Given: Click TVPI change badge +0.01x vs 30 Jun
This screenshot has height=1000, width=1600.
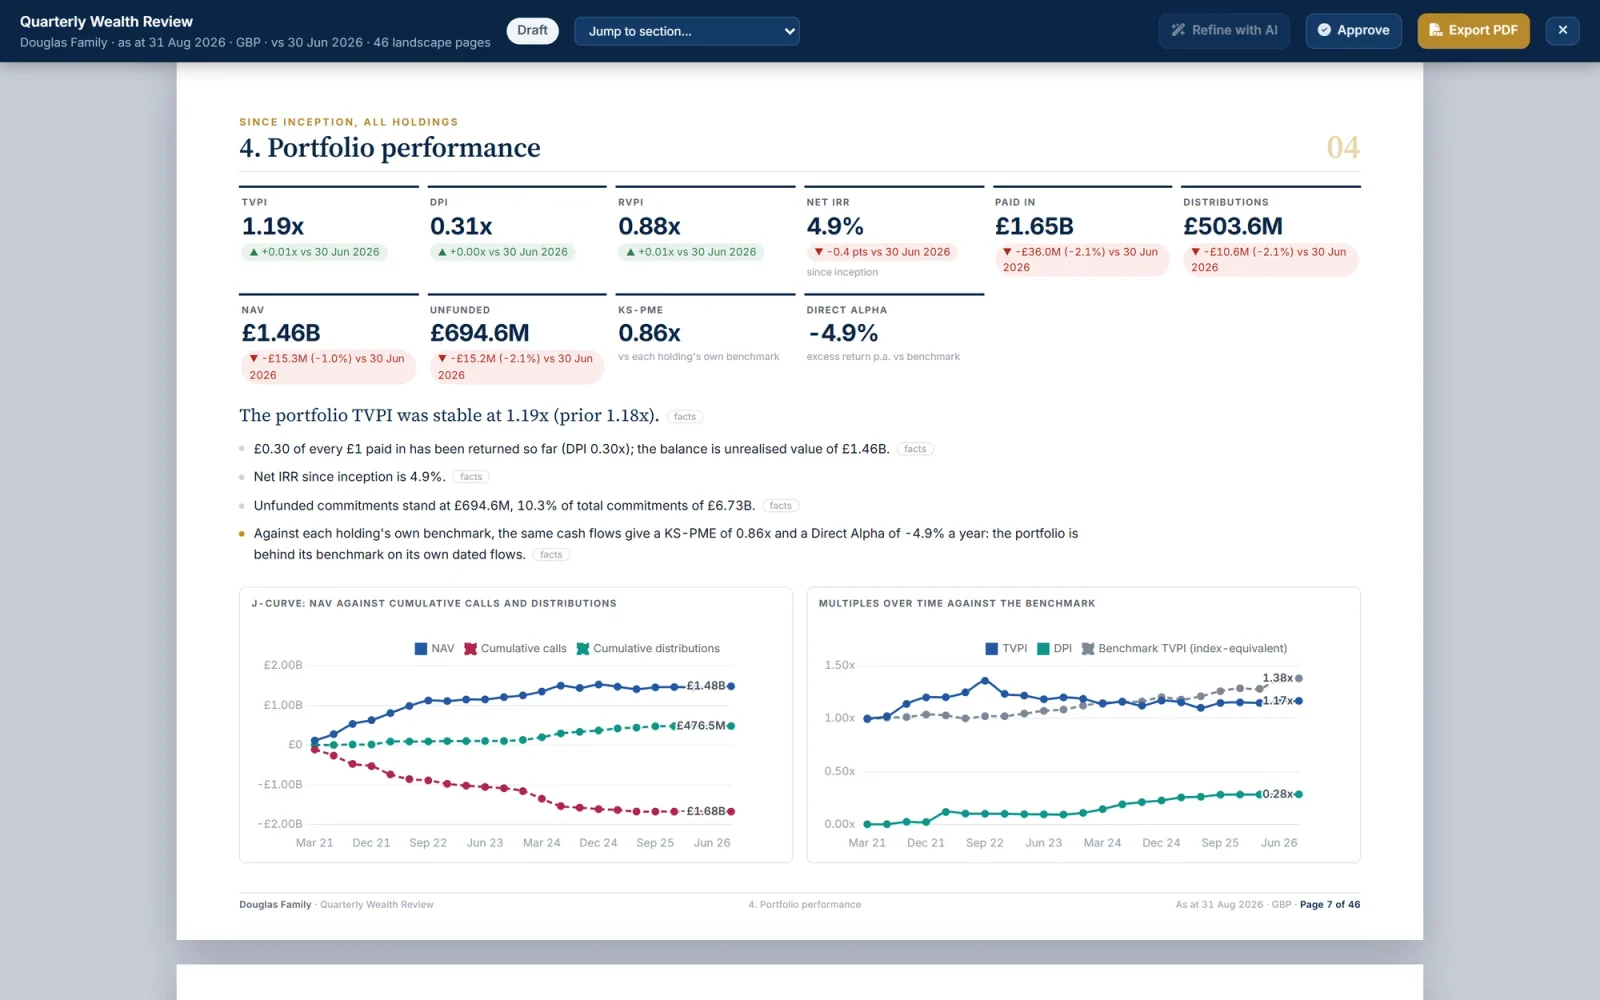Looking at the screenshot, I should coord(314,252).
